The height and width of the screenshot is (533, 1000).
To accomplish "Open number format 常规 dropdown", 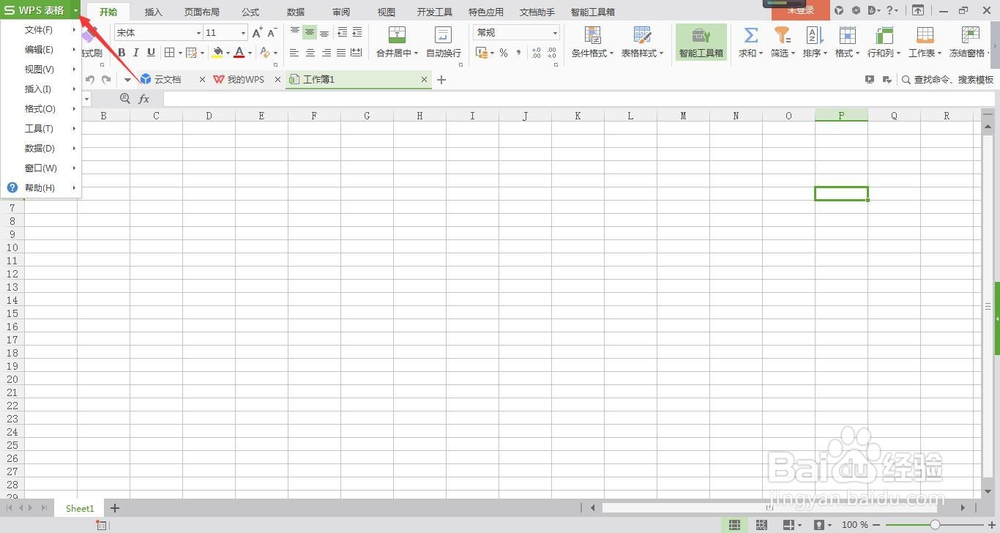I will [x=555, y=33].
